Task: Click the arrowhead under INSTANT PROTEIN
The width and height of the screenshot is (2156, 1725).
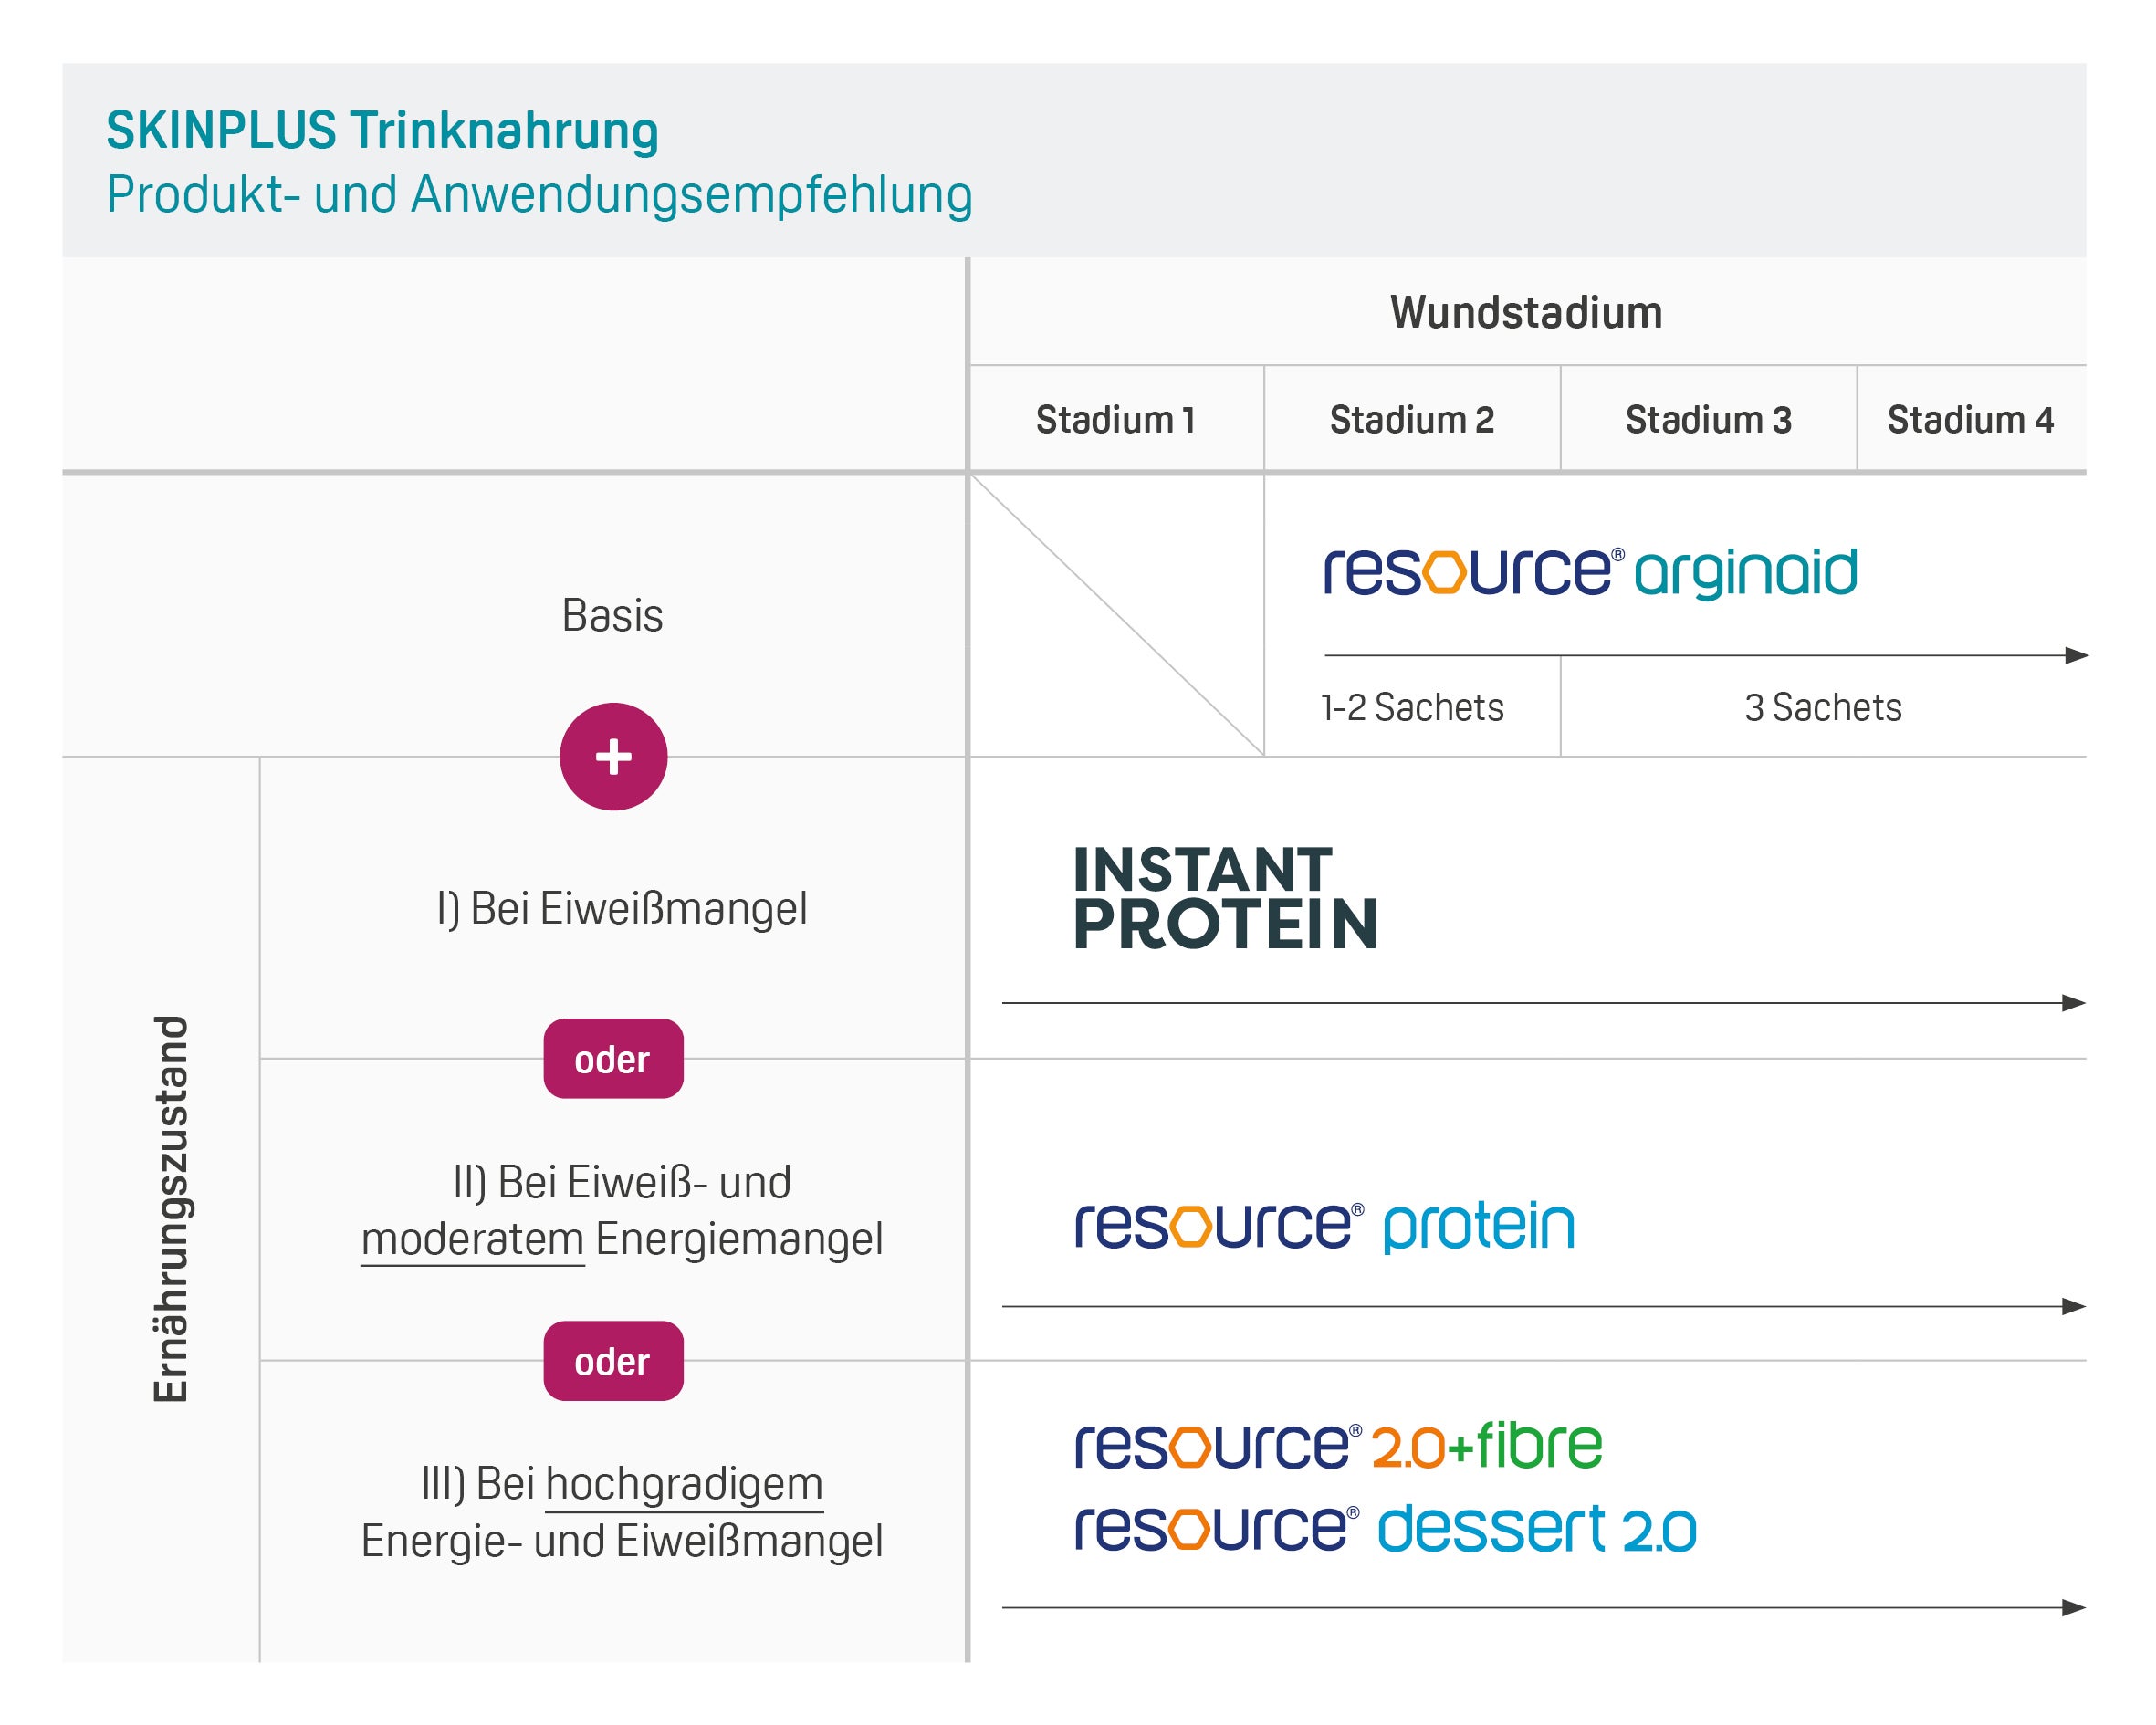Action: [2073, 1003]
